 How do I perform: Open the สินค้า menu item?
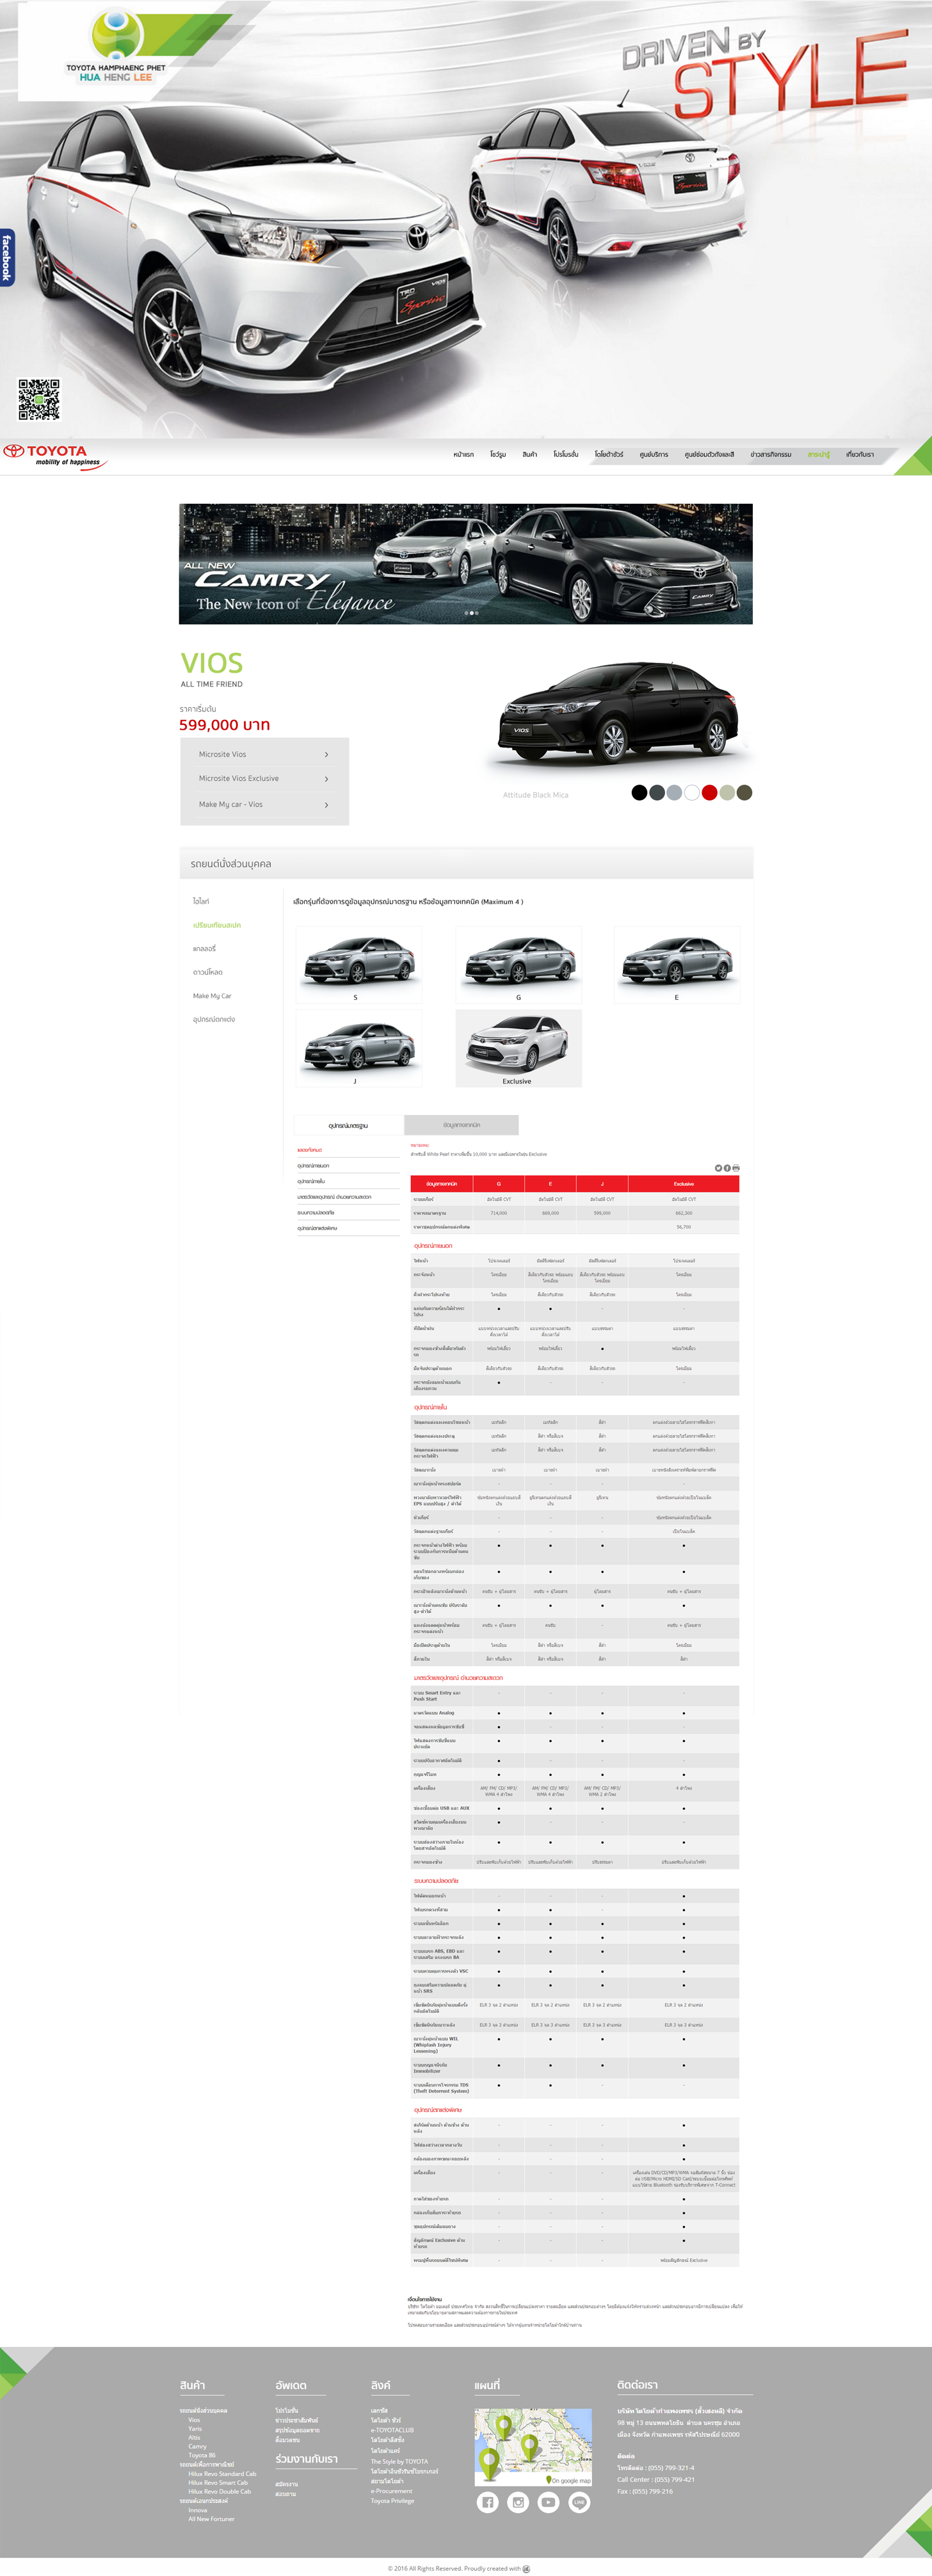click(529, 454)
